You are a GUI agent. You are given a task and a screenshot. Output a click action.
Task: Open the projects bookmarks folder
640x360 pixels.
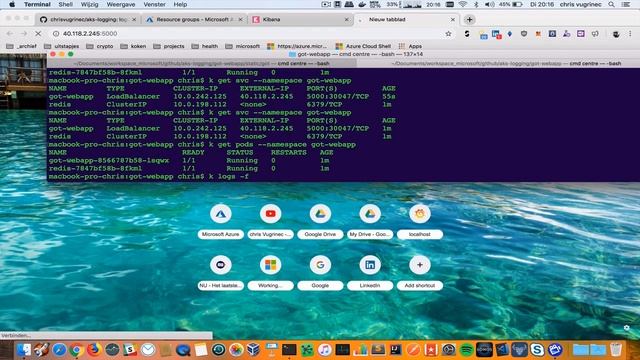(x=169, y=46)
